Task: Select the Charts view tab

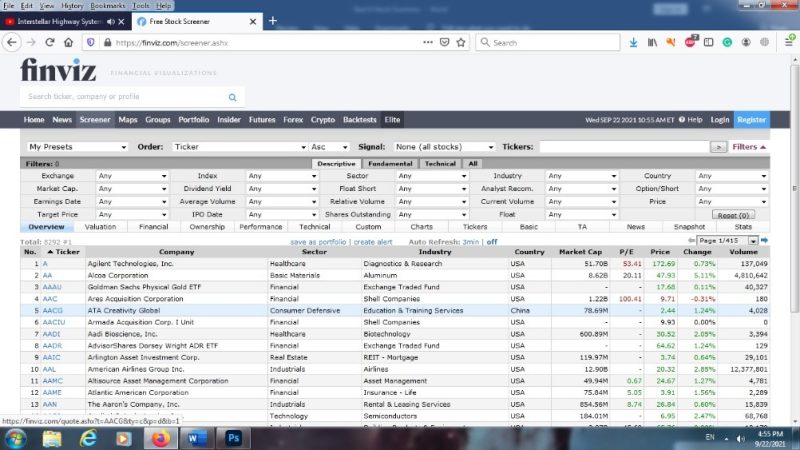Action: (421, 227)
